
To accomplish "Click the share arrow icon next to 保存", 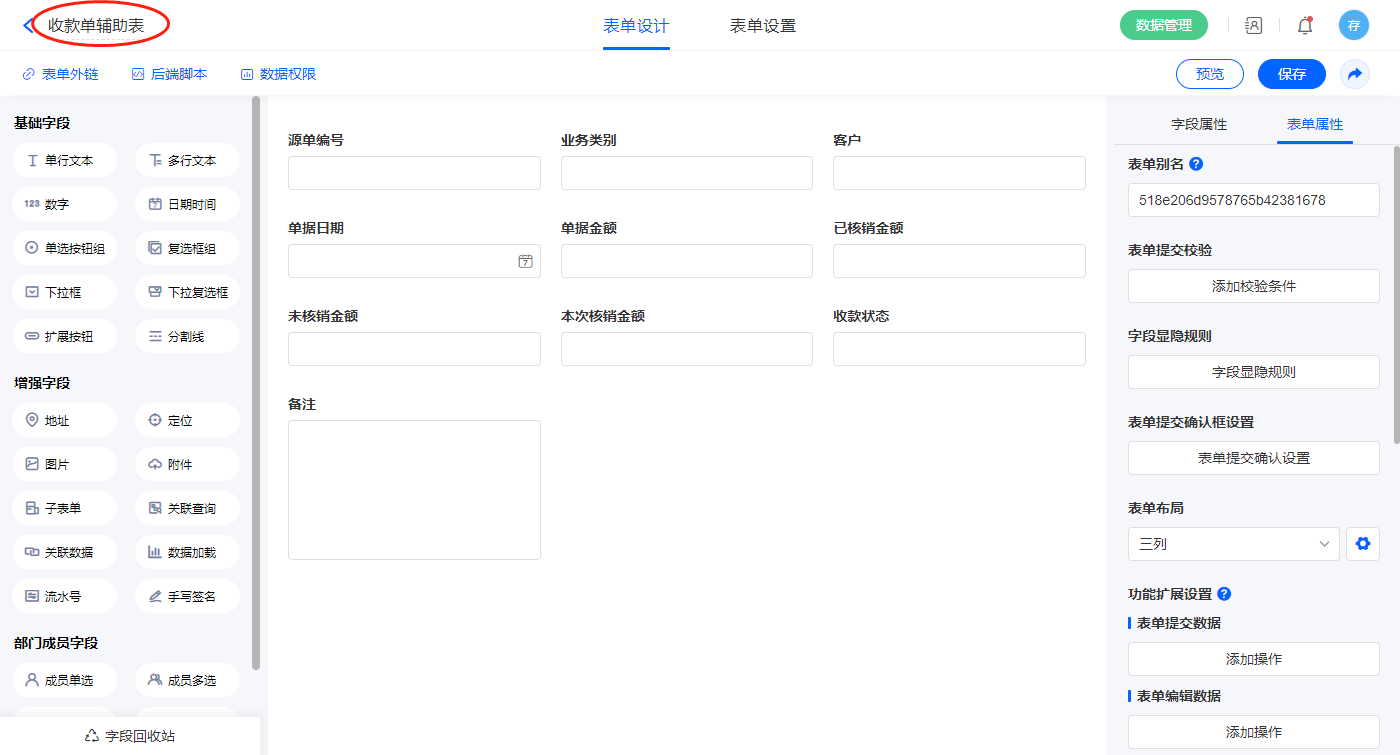I will (1355, 74).
